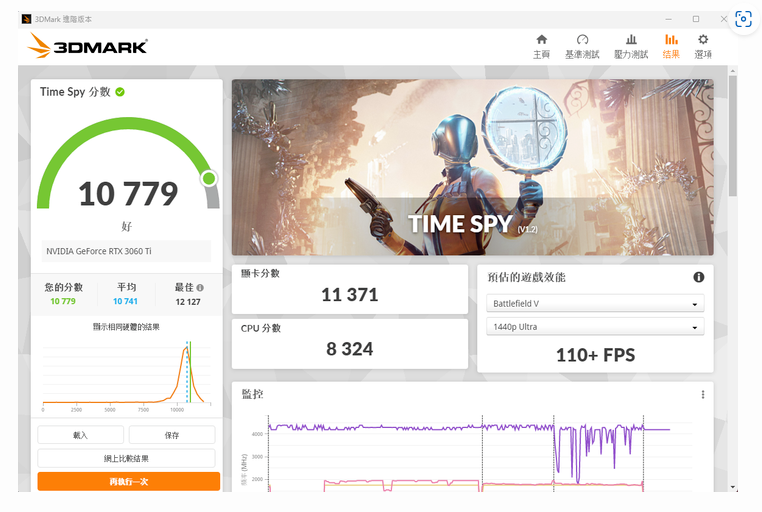Viewport: 762px width, 512px height.
Task: Click the 3DMark logo
Action: [x=87, y=46]
